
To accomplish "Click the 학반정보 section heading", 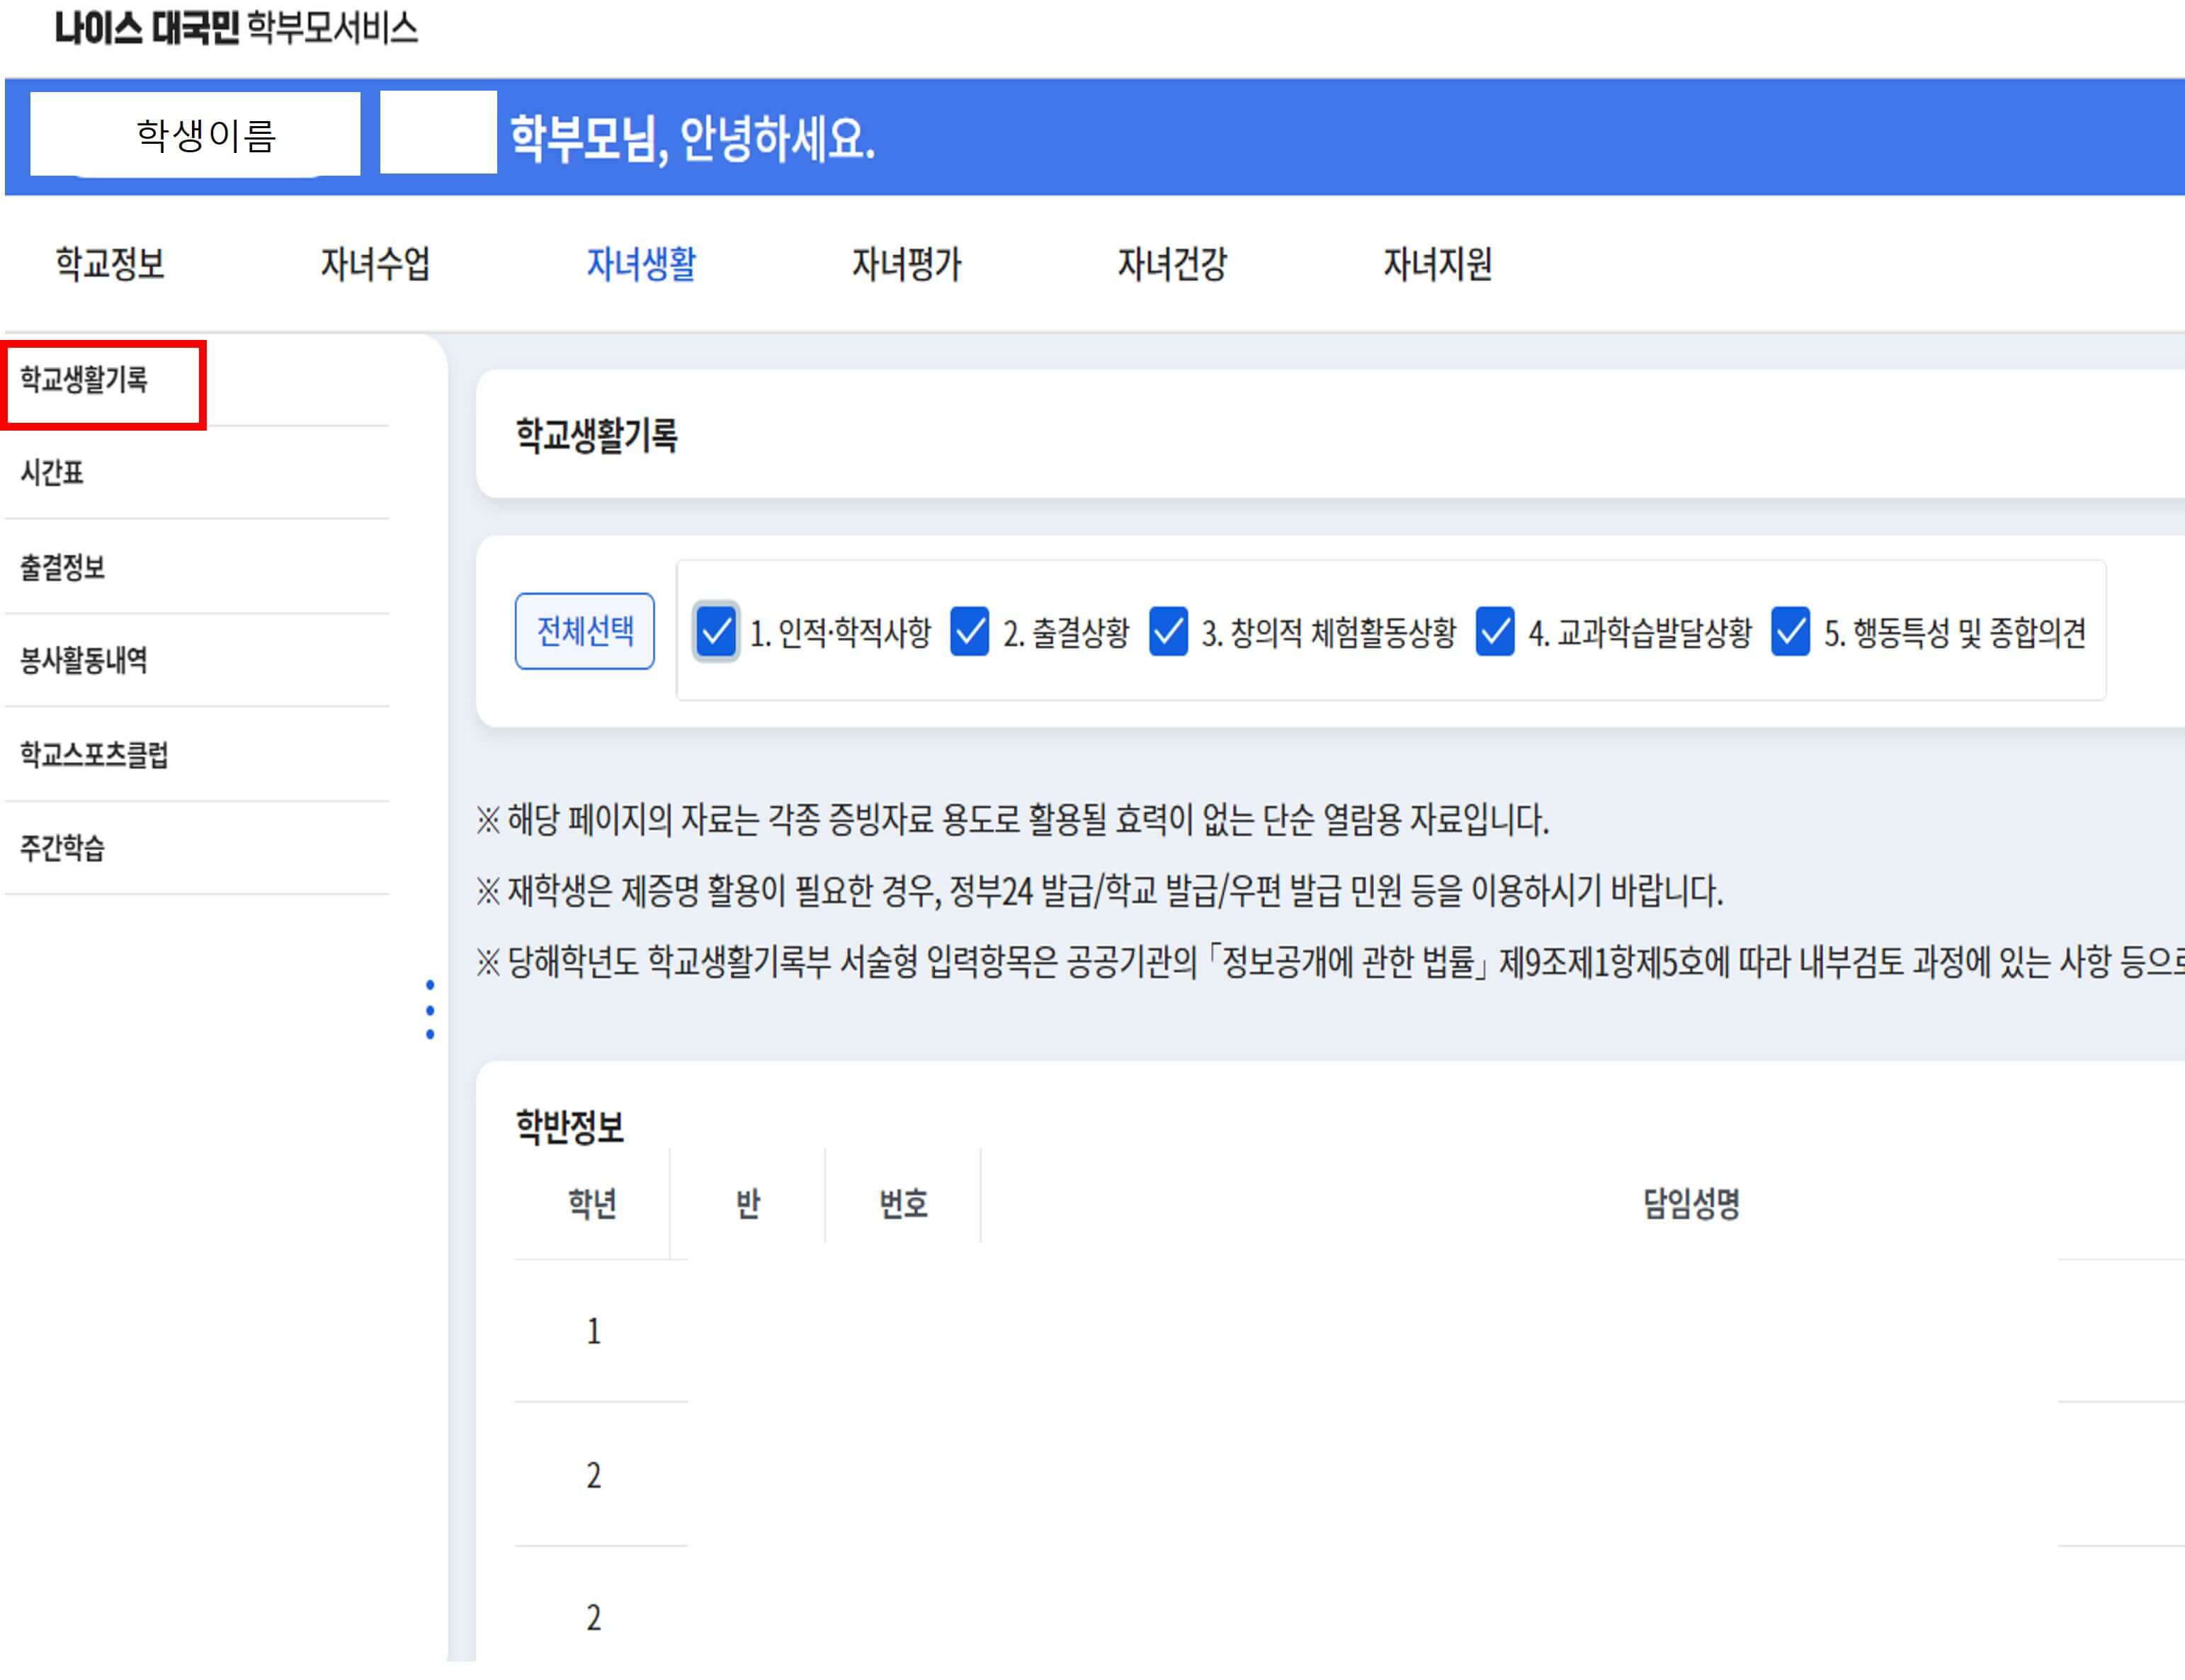I will coord(570,1127).
